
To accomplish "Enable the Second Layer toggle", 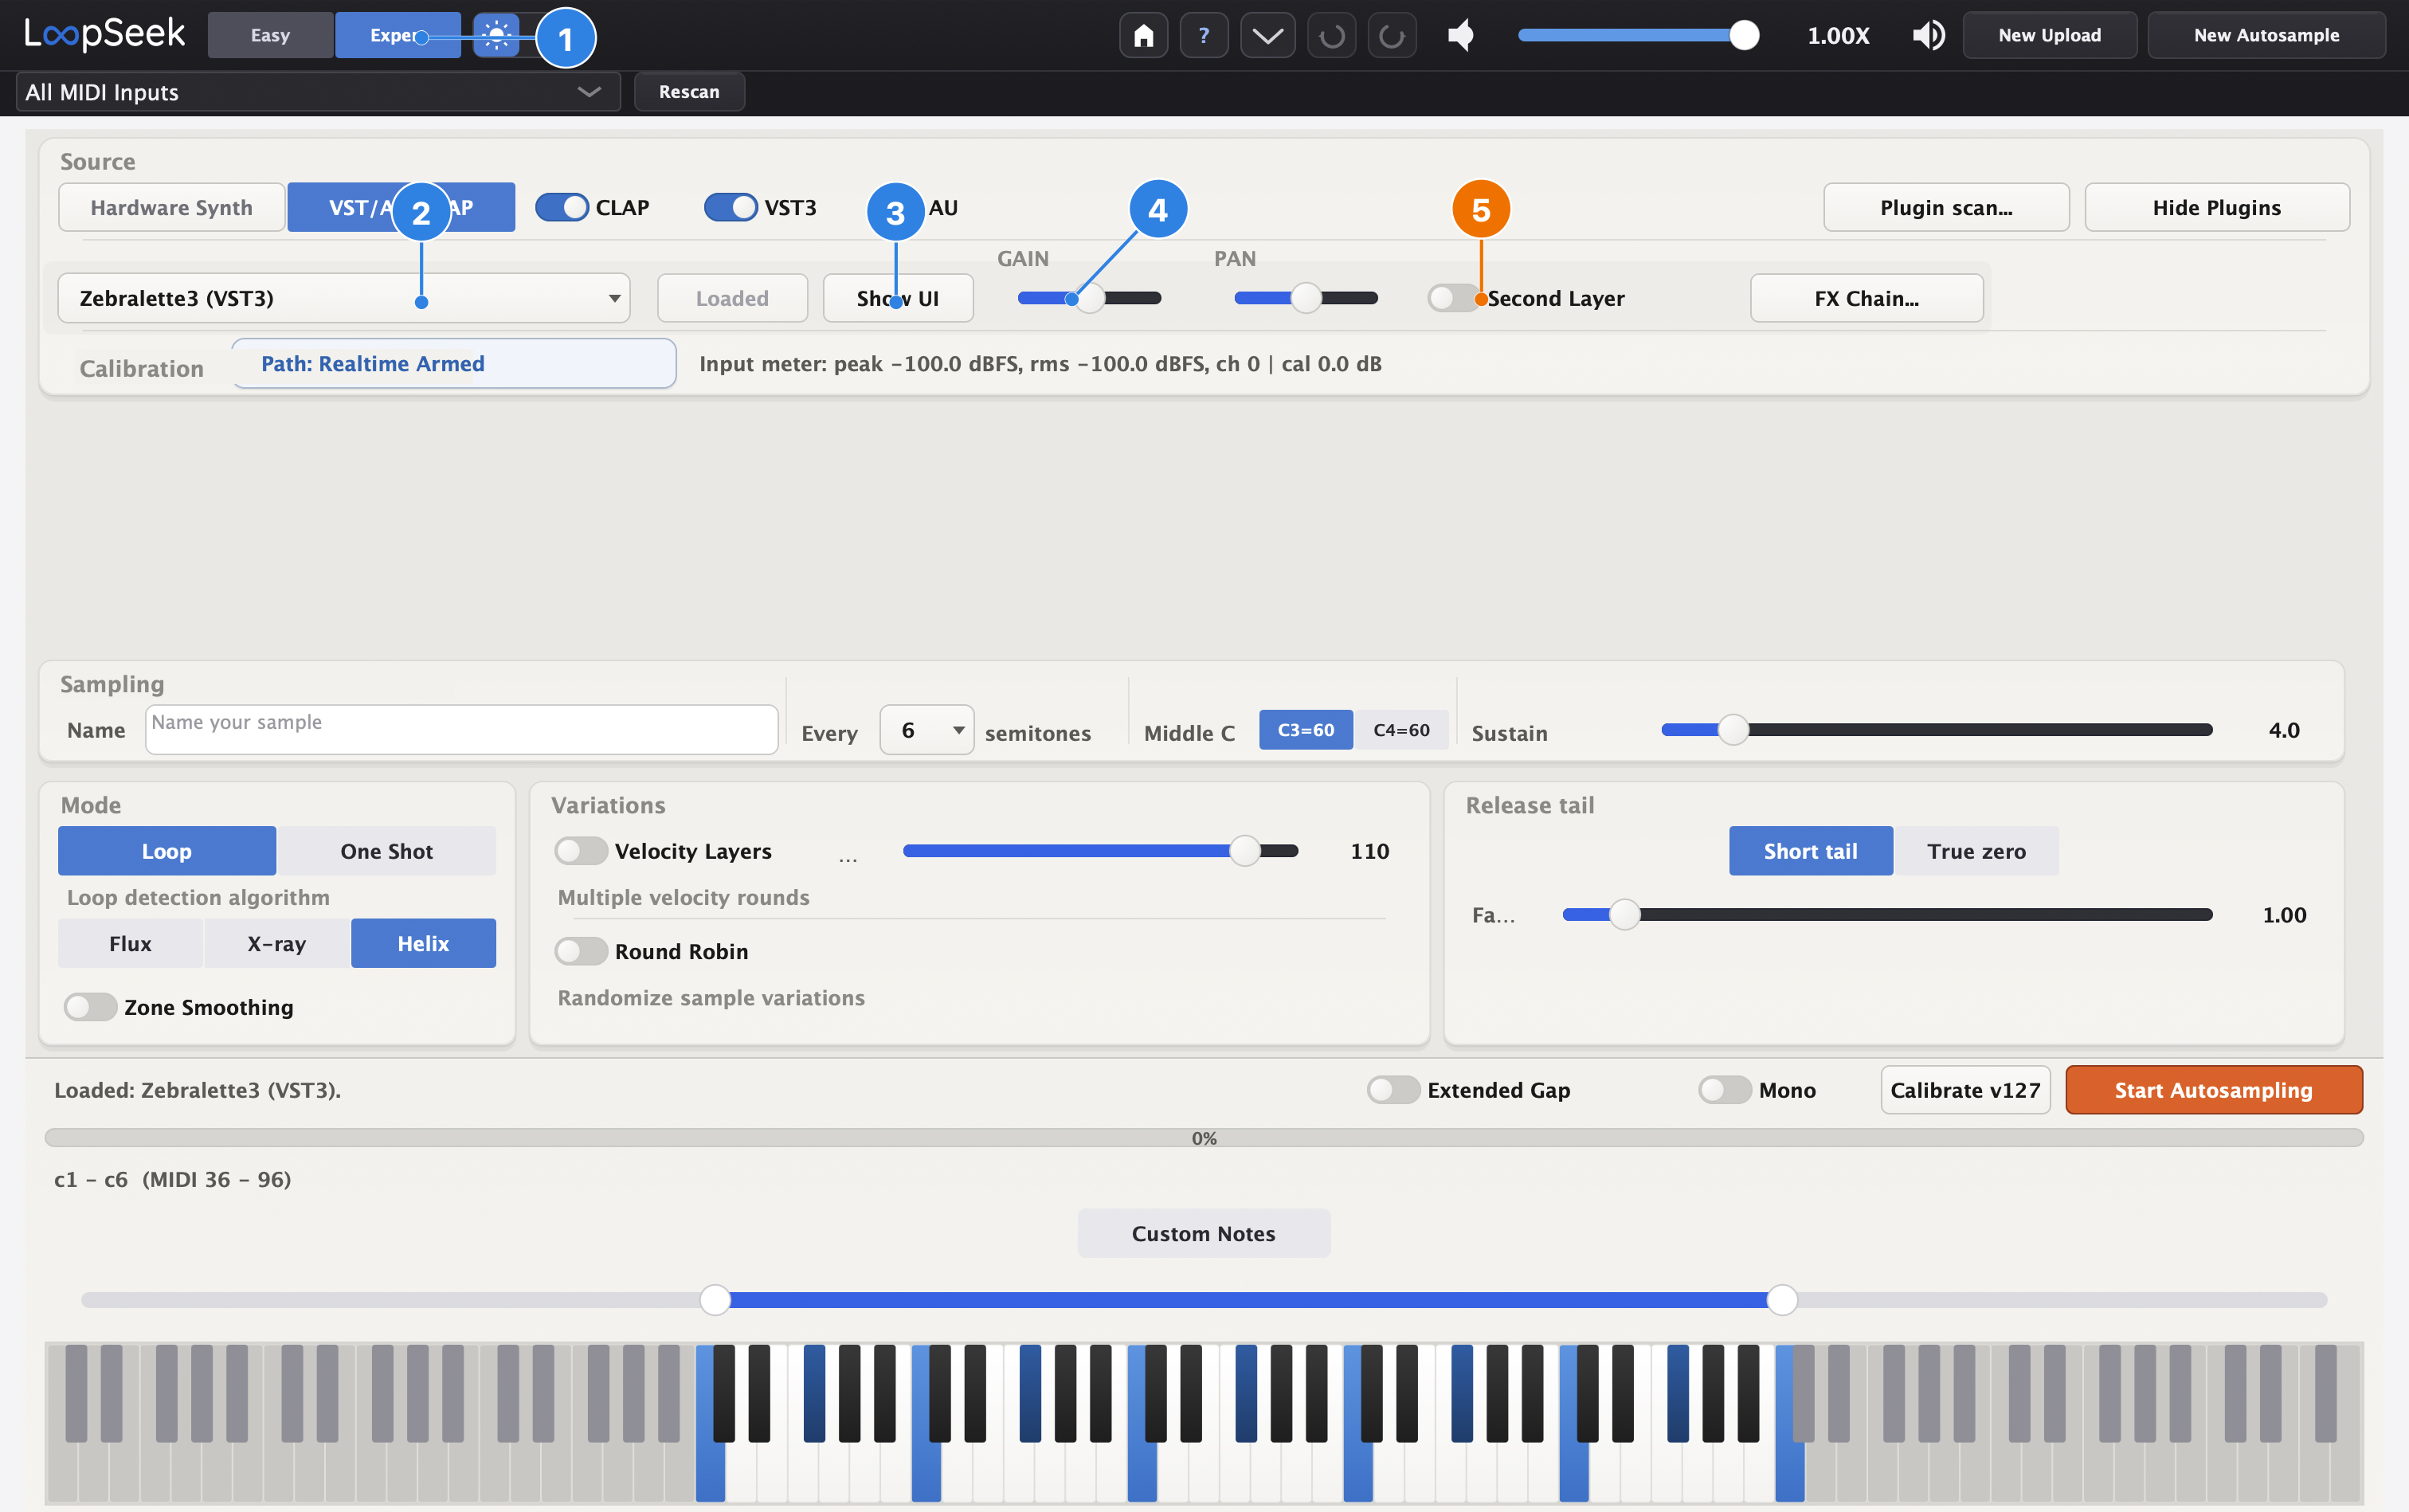I will (x=1454, y=298).
